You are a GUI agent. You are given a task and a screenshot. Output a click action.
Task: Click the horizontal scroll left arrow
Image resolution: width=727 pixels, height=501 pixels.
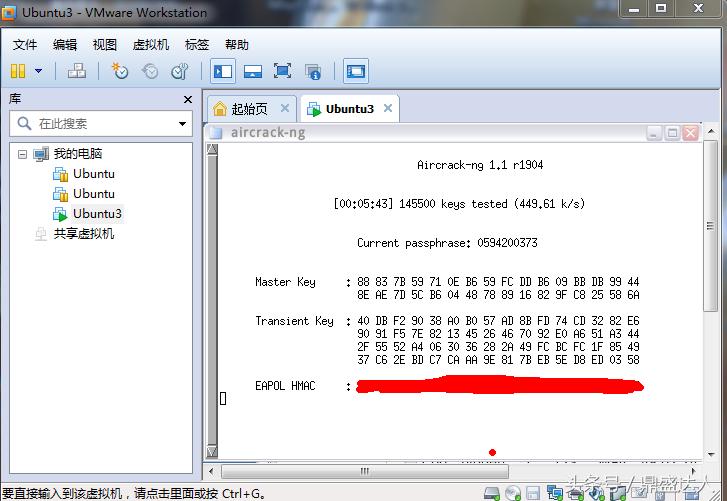coord(211,471)
